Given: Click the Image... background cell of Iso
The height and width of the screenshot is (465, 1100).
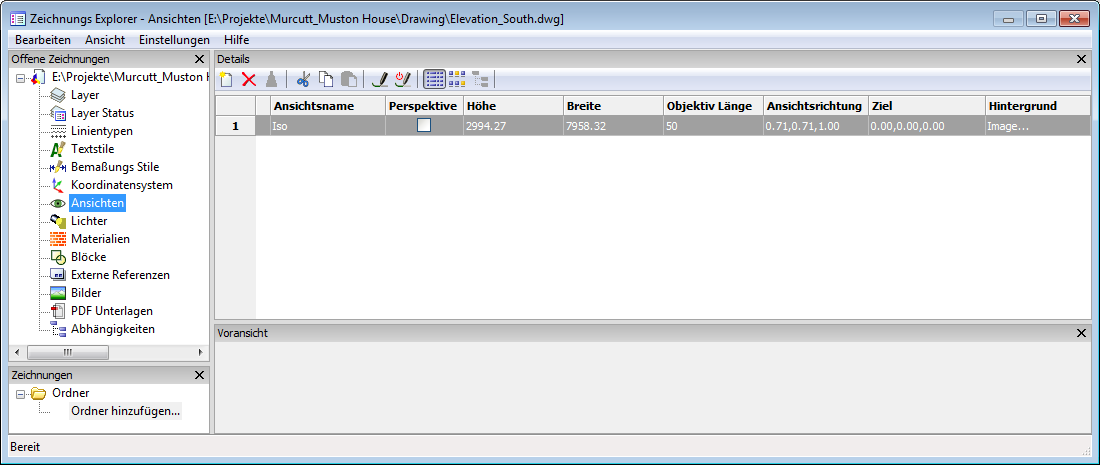Looking at the screenshot, I should 1035,126.
